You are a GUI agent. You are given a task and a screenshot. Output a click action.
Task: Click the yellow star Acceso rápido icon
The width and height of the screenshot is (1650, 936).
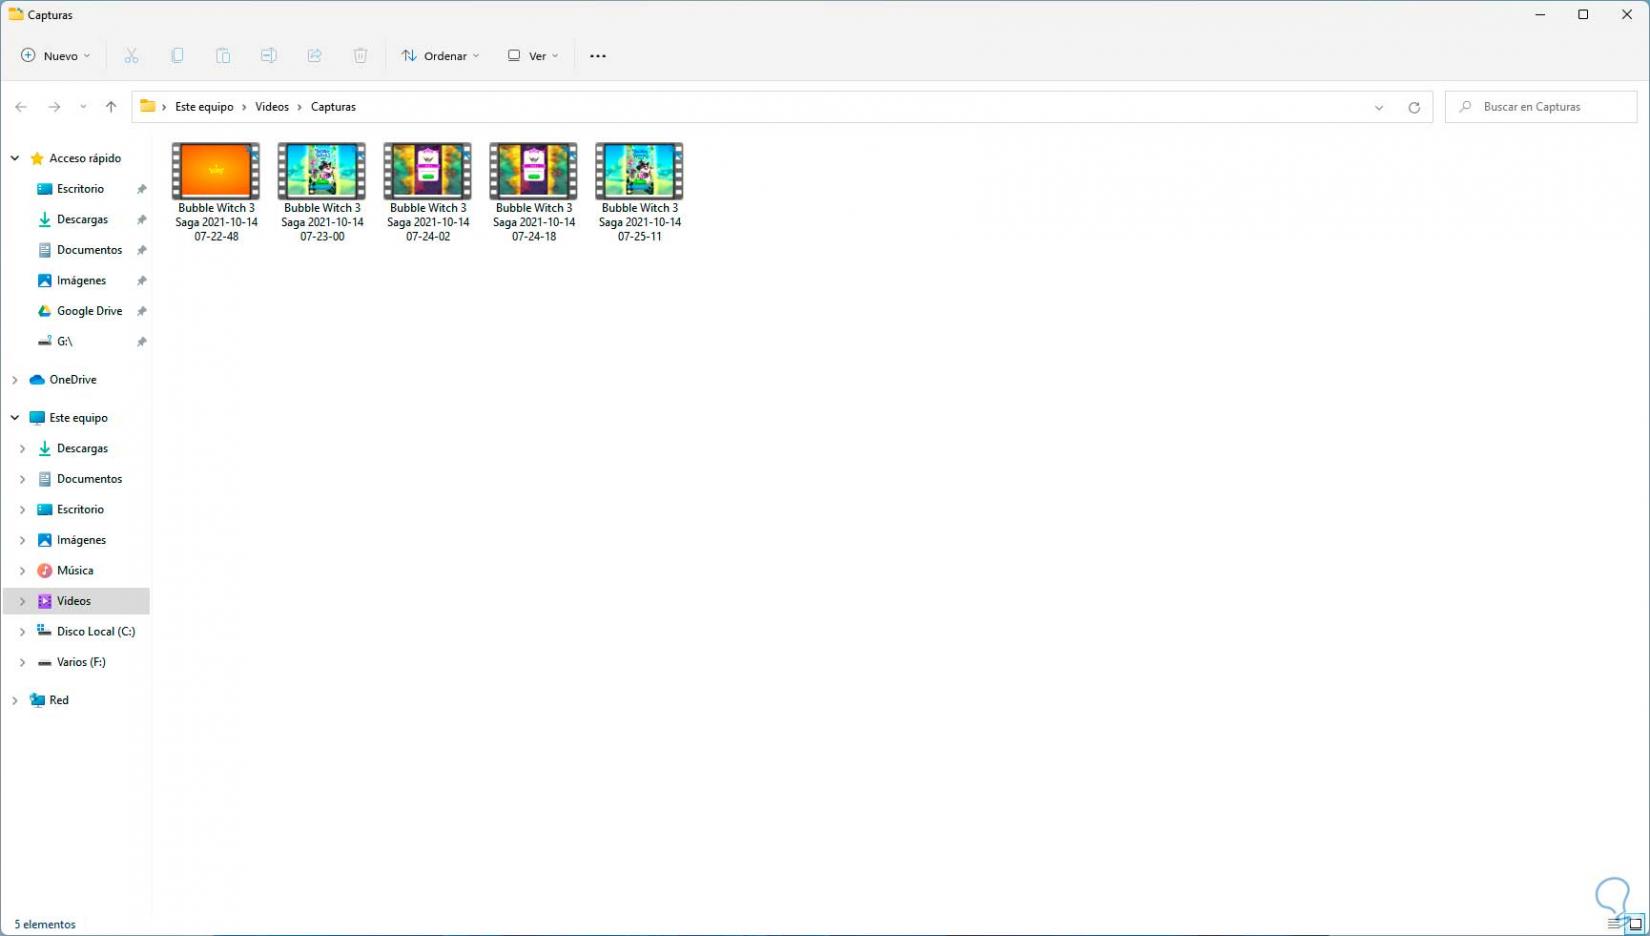(37, 158)
